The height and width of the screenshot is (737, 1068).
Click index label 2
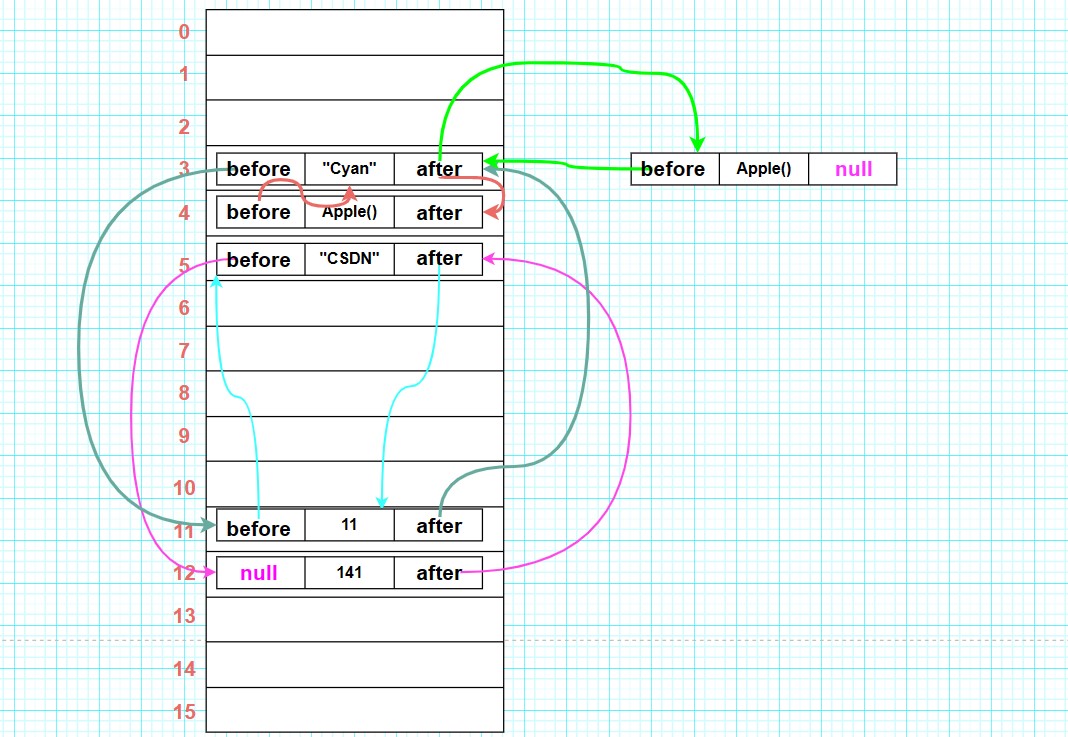click(x=184, y=127)
